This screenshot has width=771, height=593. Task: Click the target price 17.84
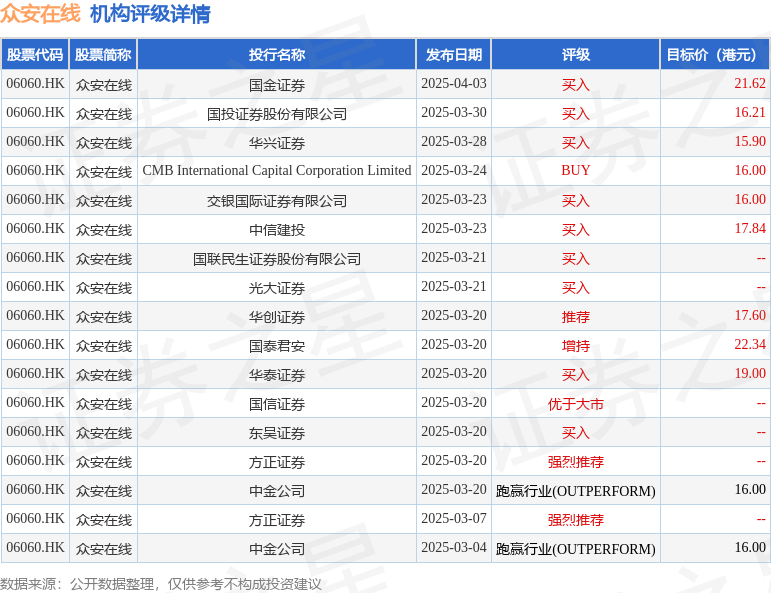tap(750, 228)
